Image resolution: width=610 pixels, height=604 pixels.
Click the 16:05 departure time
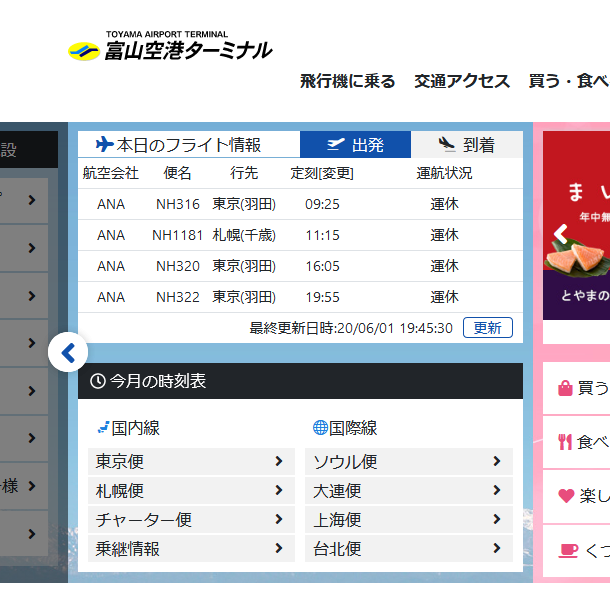(x=322, y=266)
